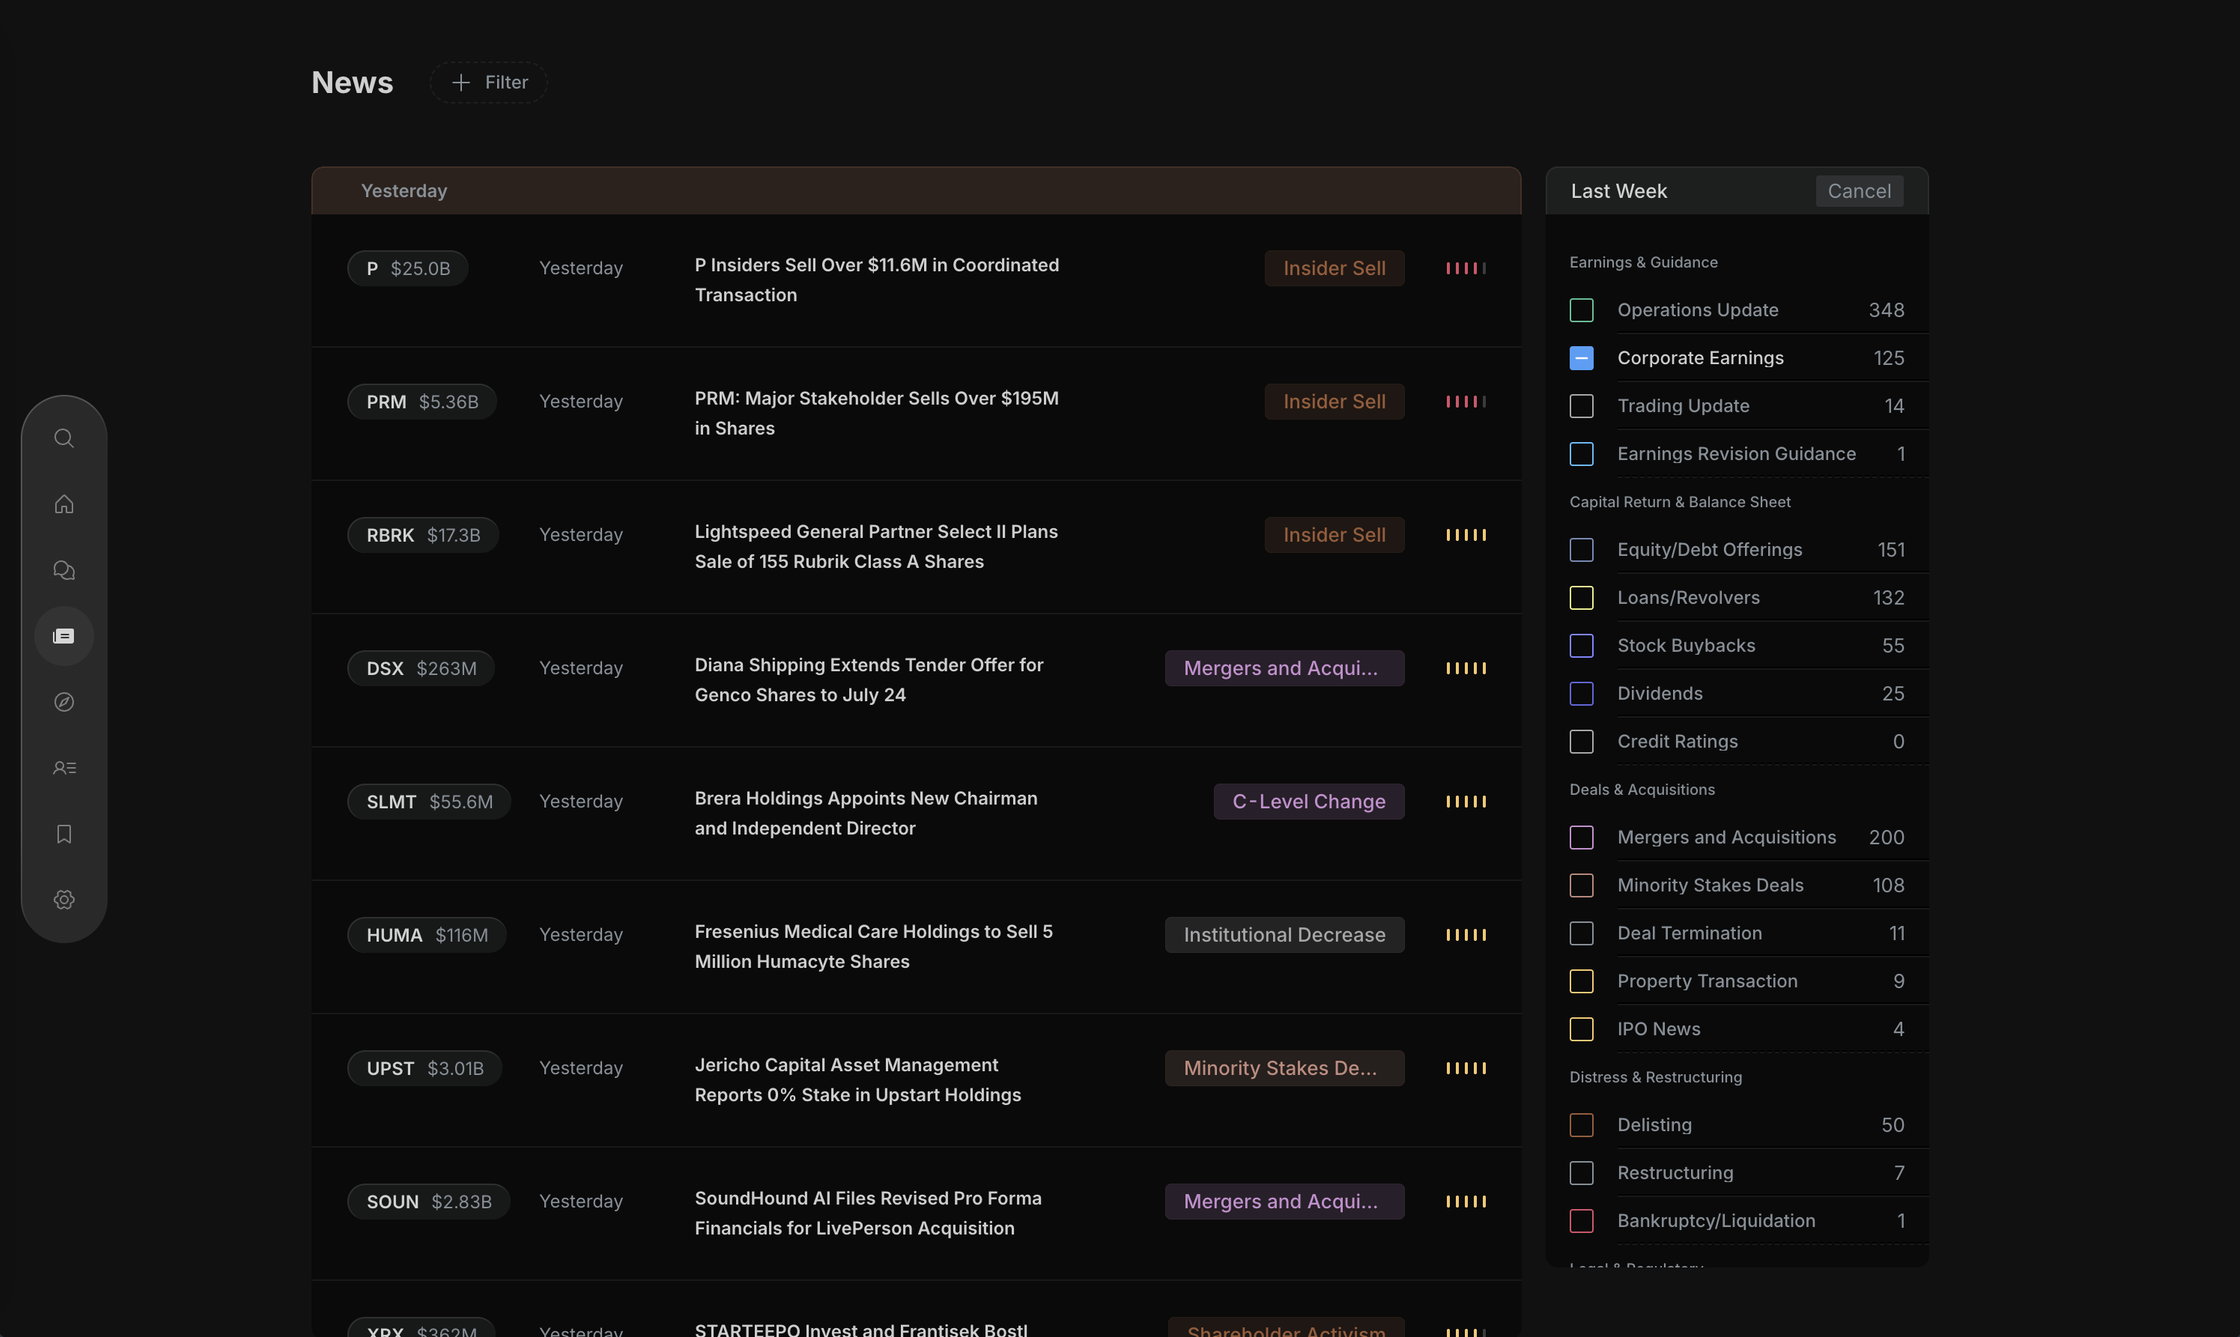
Task: Click yellow importance bars on DSX row
Action: (x=1466, y=669)
